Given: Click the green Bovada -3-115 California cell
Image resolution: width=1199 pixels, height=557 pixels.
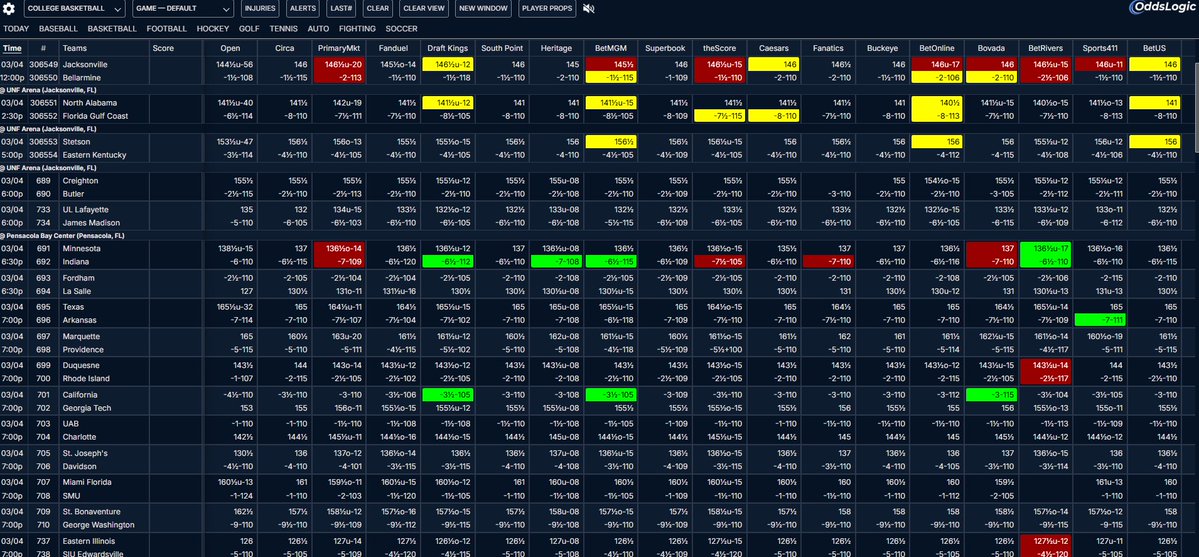Looking at the screenshot, I should 991,395.
